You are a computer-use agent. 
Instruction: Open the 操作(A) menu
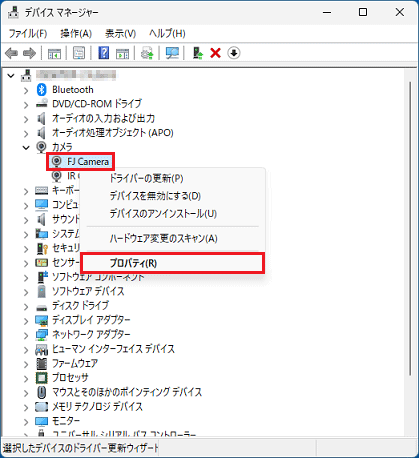[76, 33]
